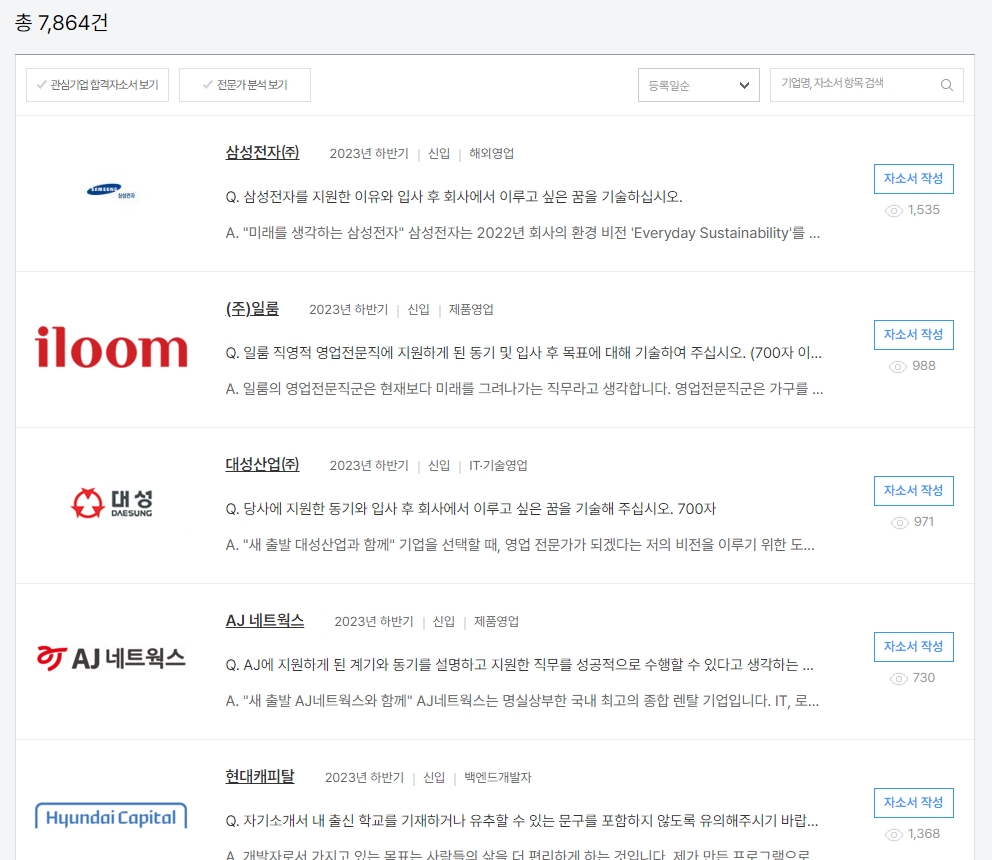The width and height of the screenshot is (992, 860).
Task: Open the 일룸 answer about 영업전문직군
Action: [x=524, y=389]
